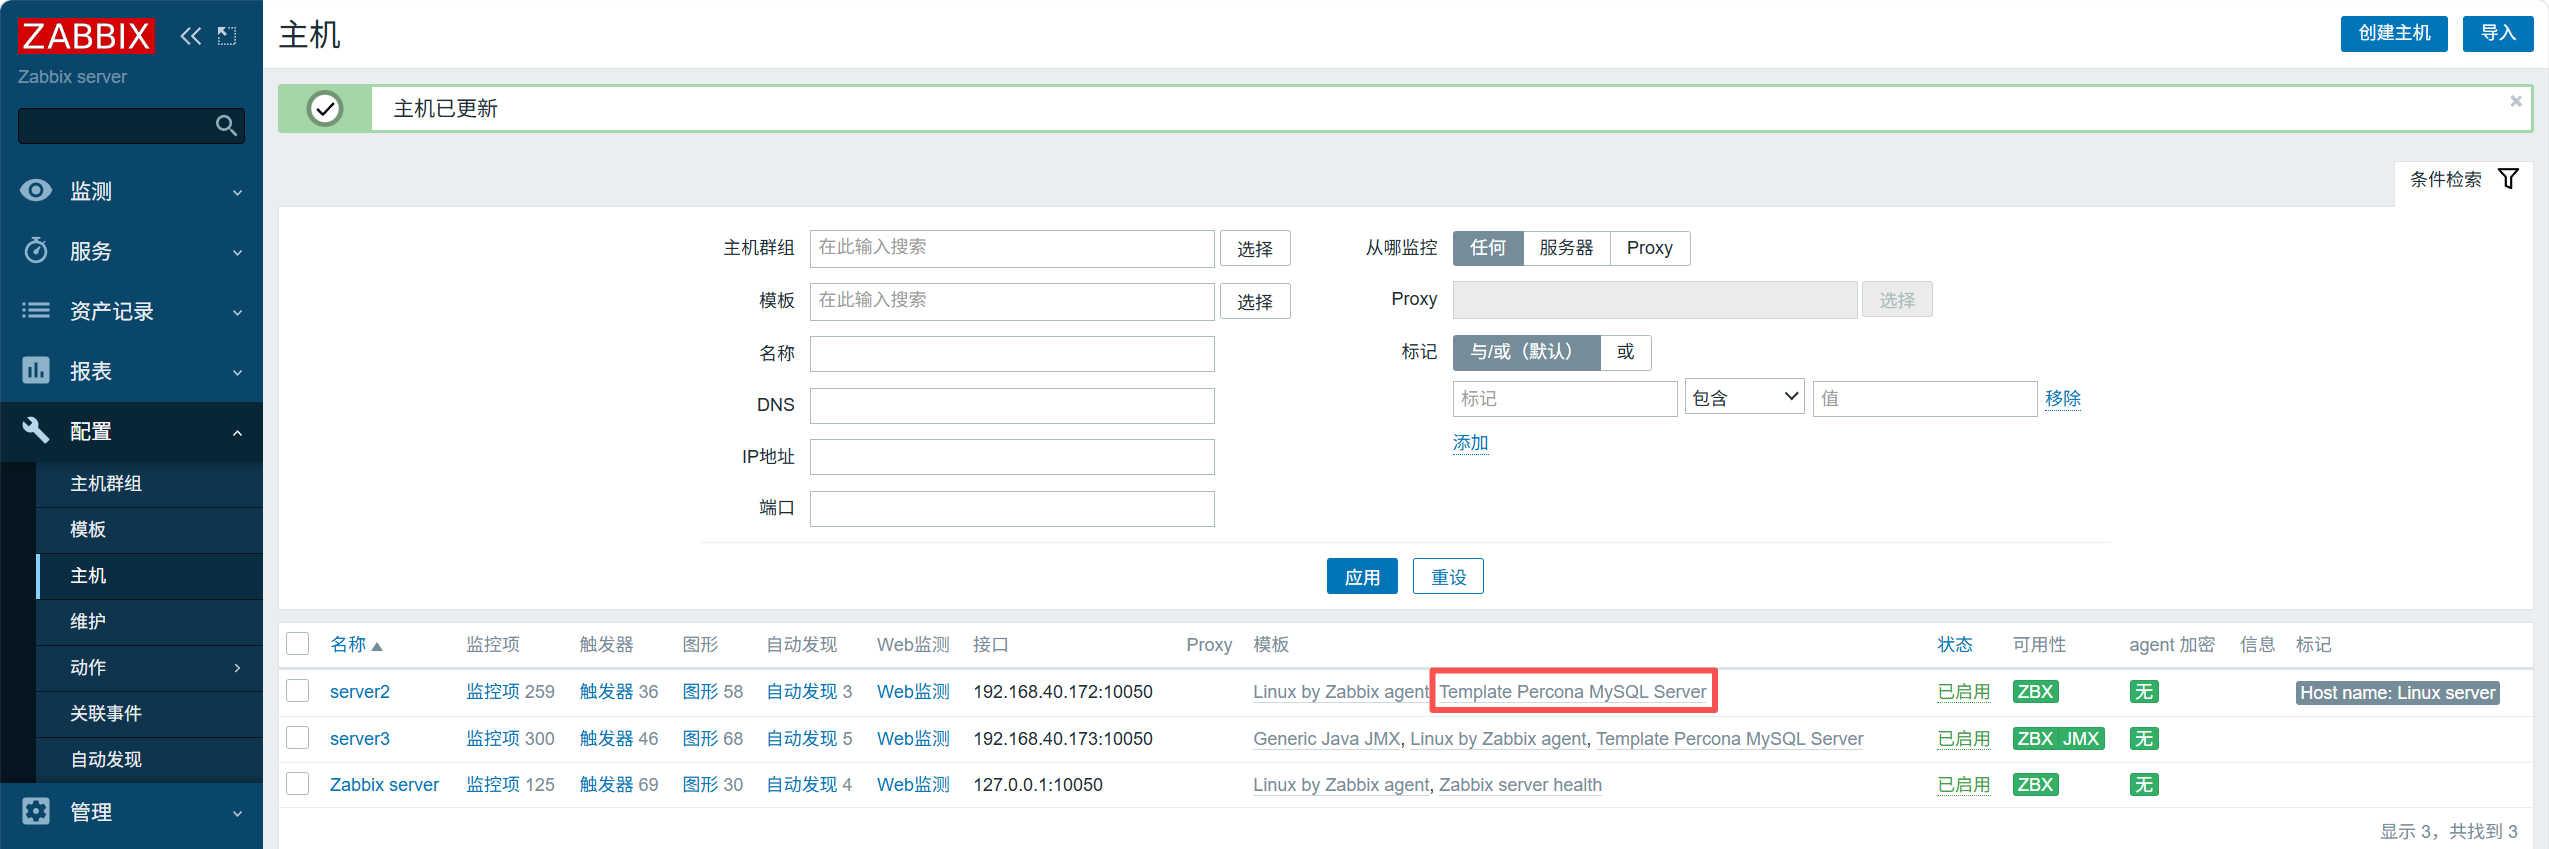Screen dimensions: 2549x849
Task: Click 已启用 status for Zabbix server
Action: click(1963, 785)
